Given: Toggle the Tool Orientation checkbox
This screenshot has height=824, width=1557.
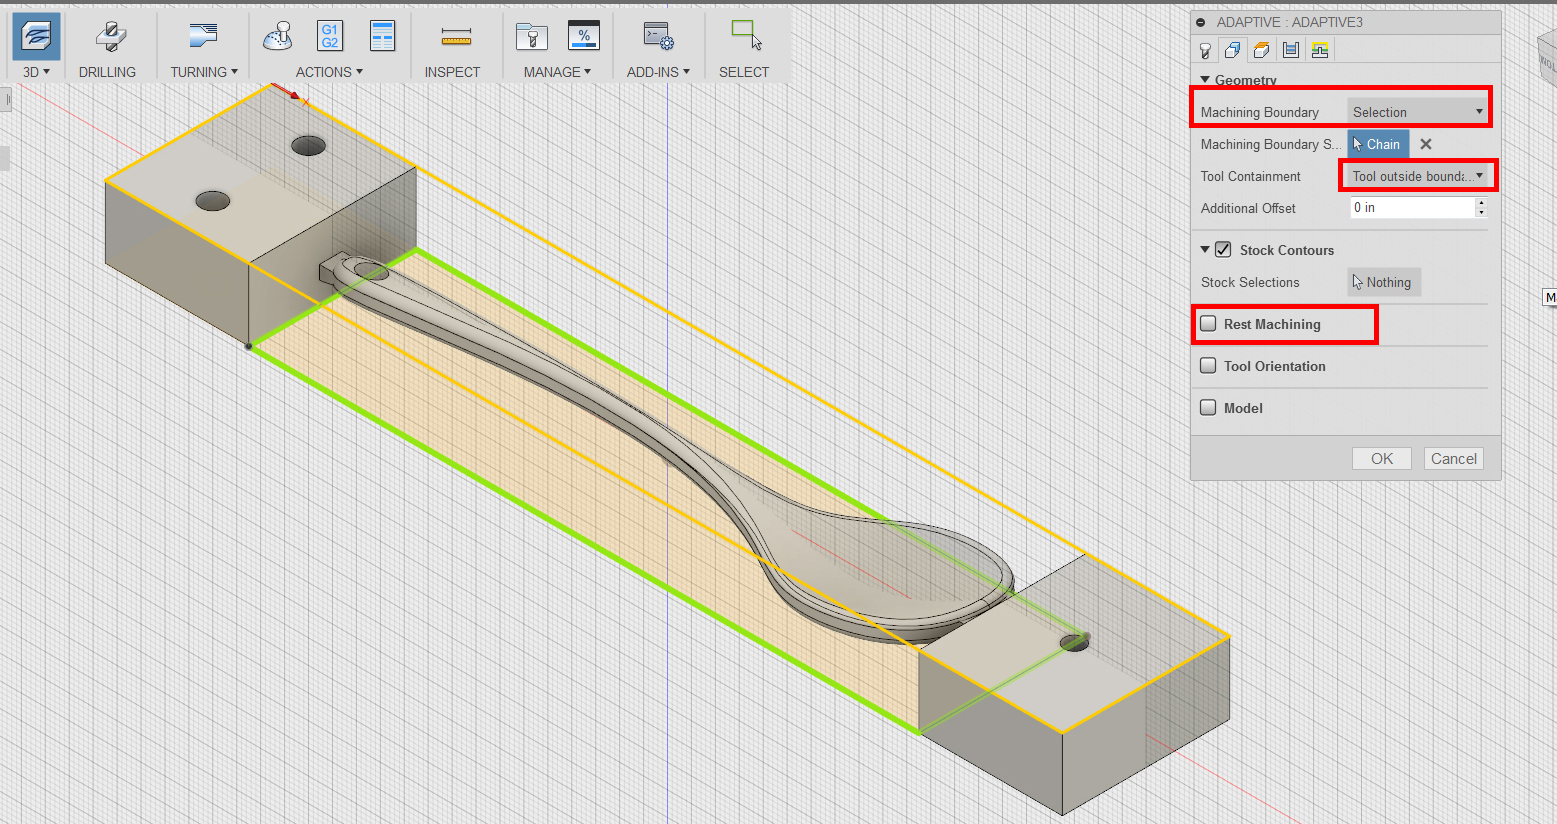Looking at the screenshot, I should pyautogui.click(x=1208, y=366).
